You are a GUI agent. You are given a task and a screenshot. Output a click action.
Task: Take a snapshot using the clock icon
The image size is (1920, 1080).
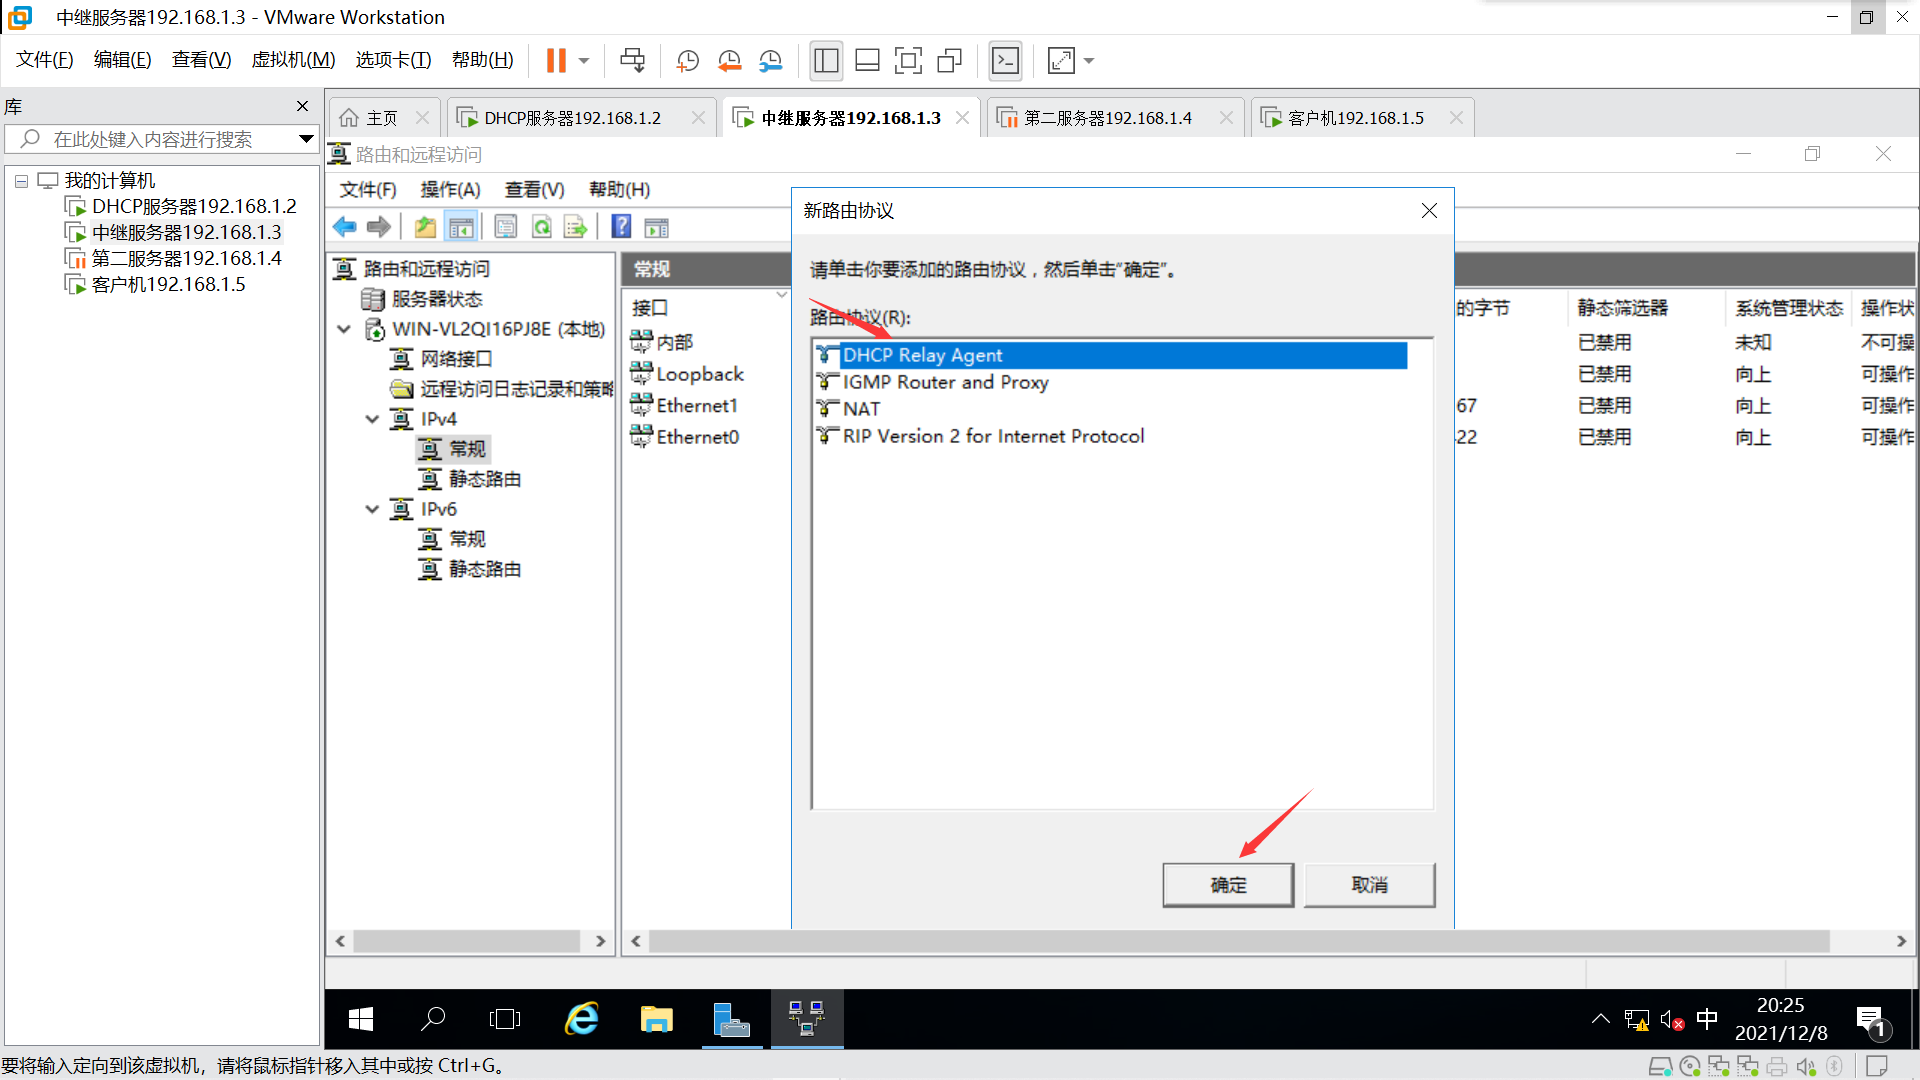(687, 61)
